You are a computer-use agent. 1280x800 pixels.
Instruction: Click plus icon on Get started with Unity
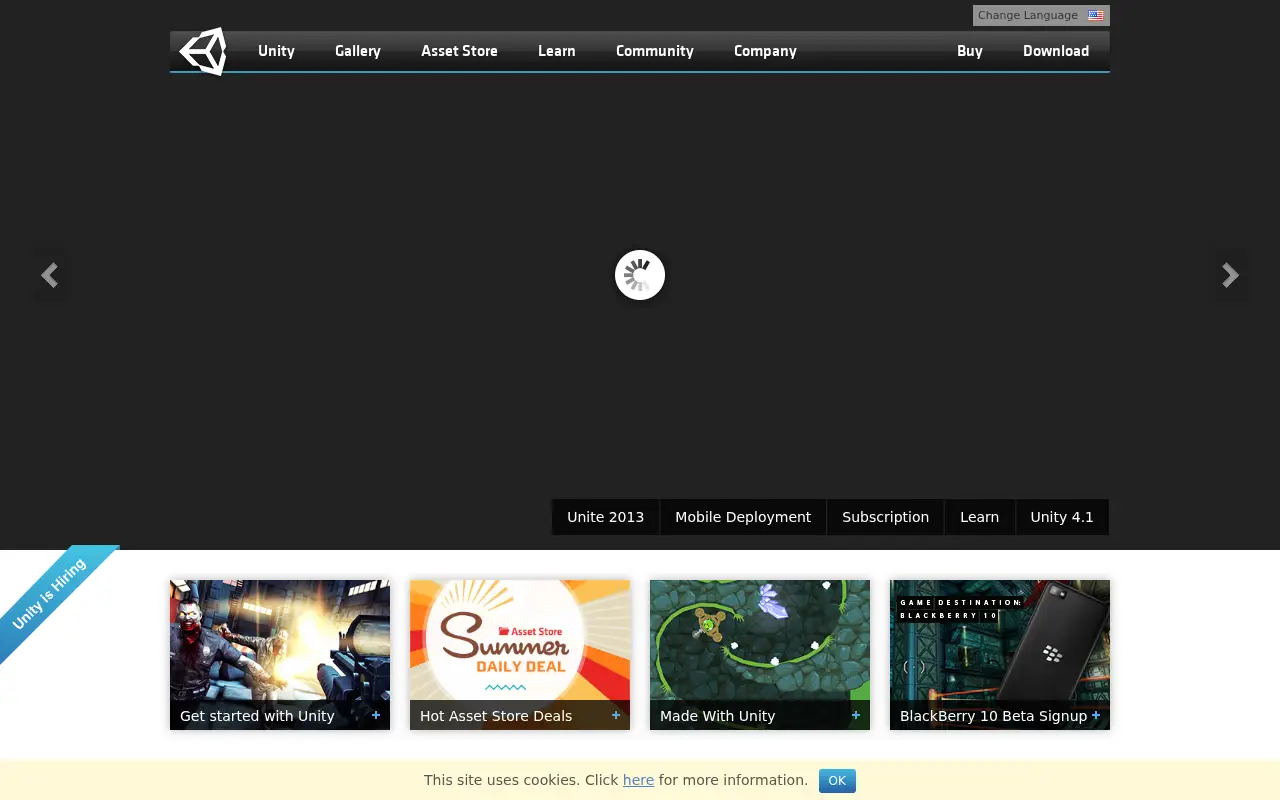coord(376,715)
